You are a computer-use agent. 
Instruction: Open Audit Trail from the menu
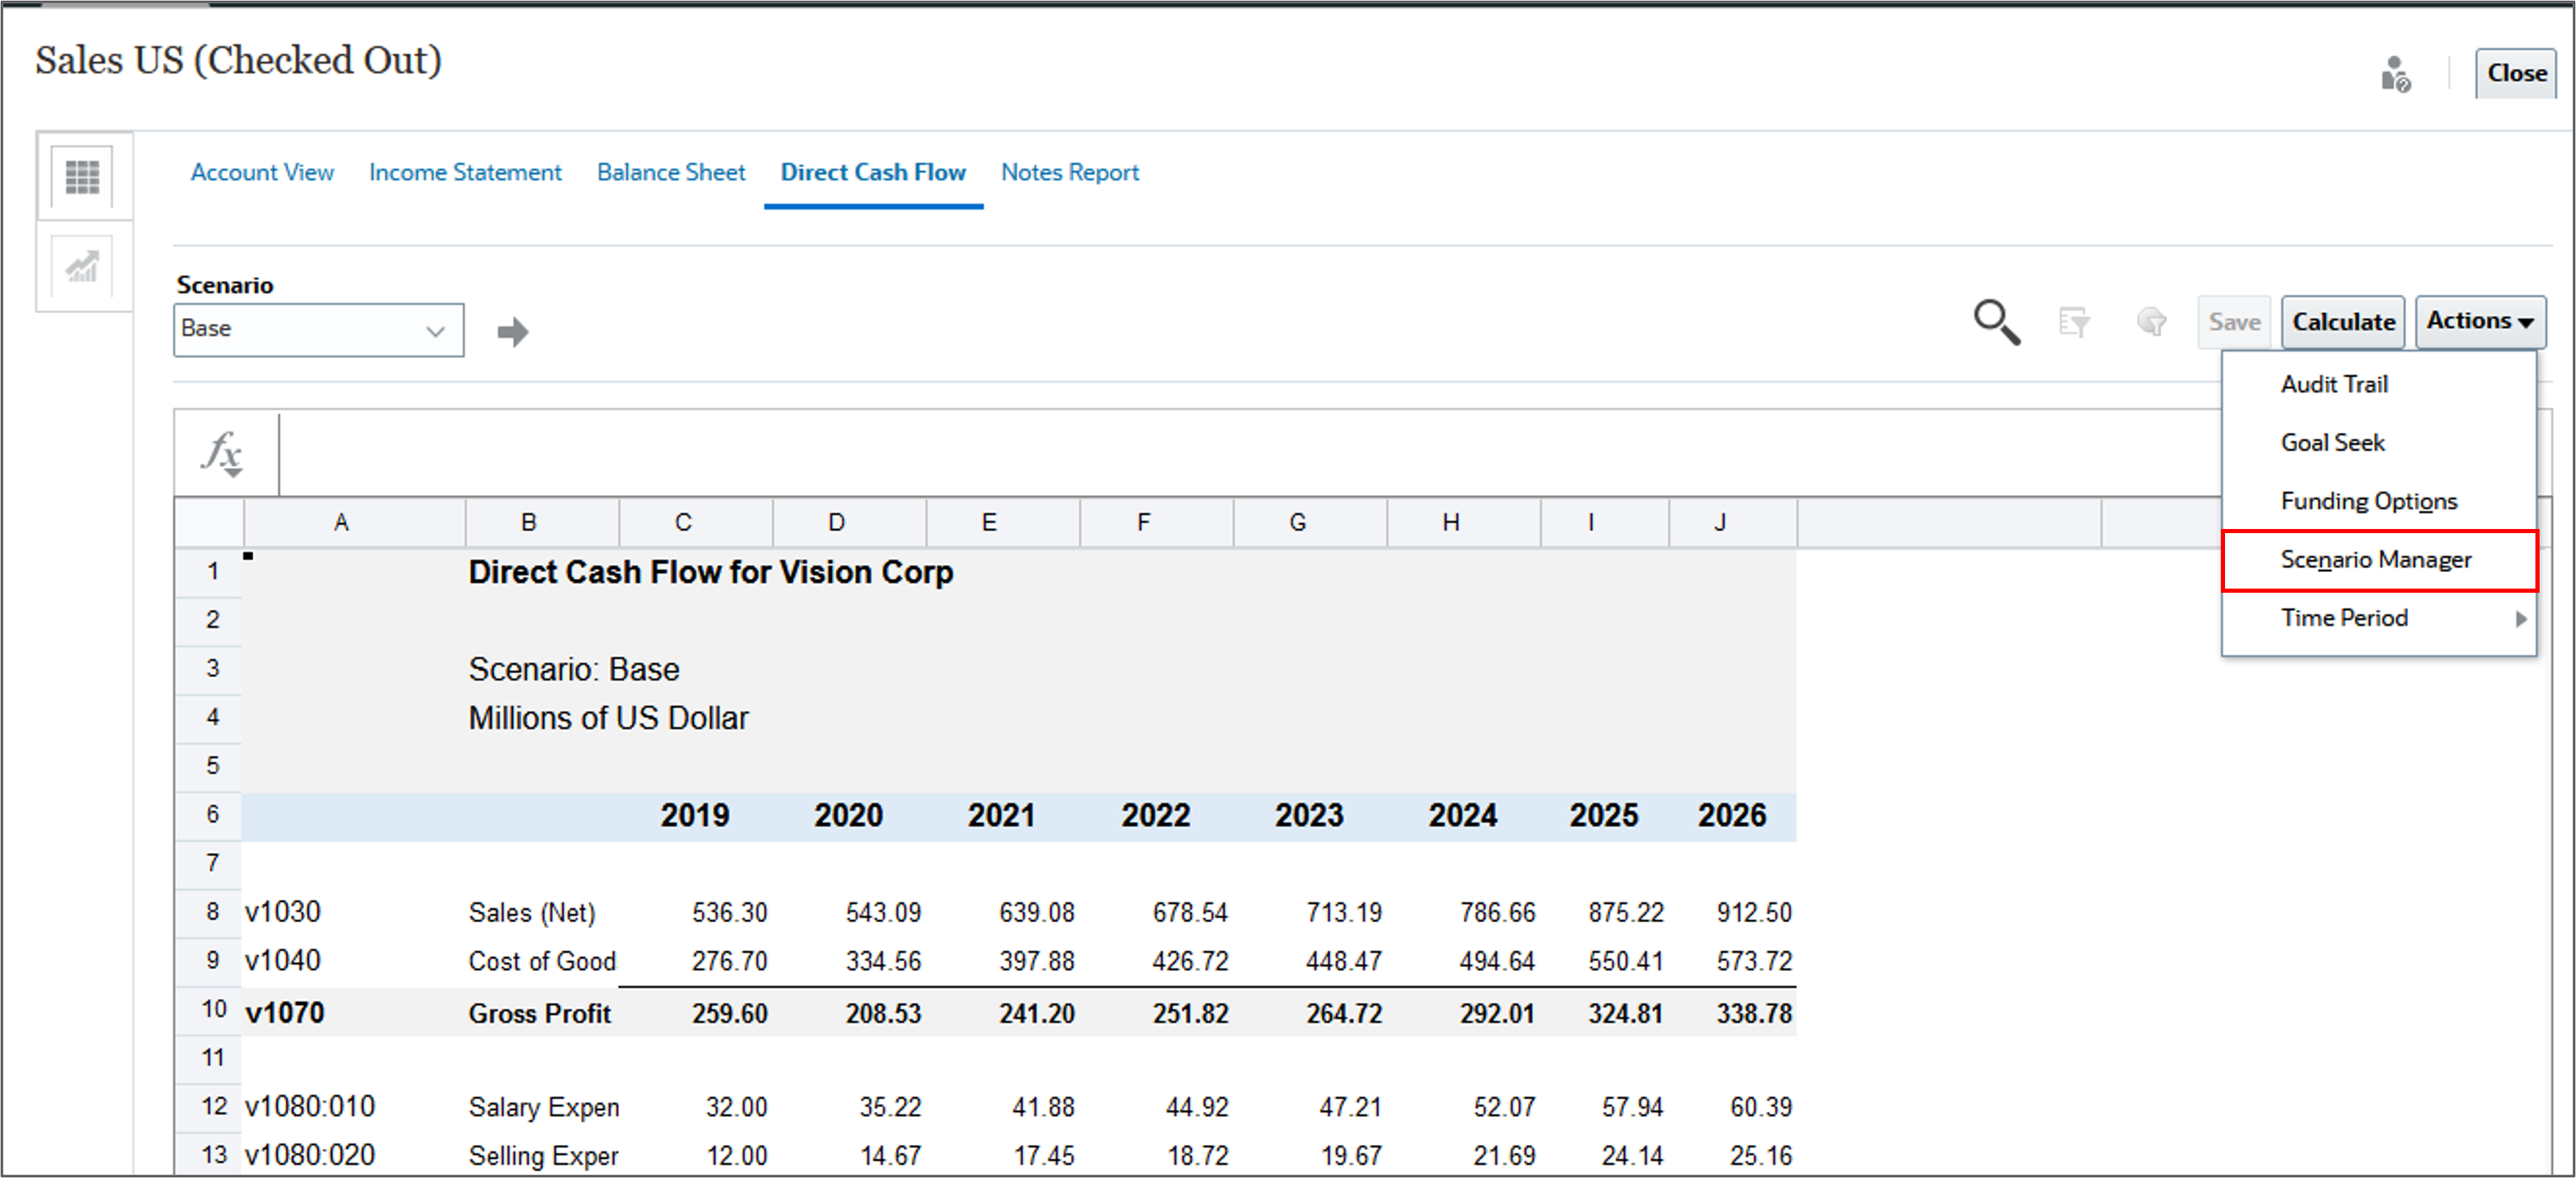pos(2334,385)
